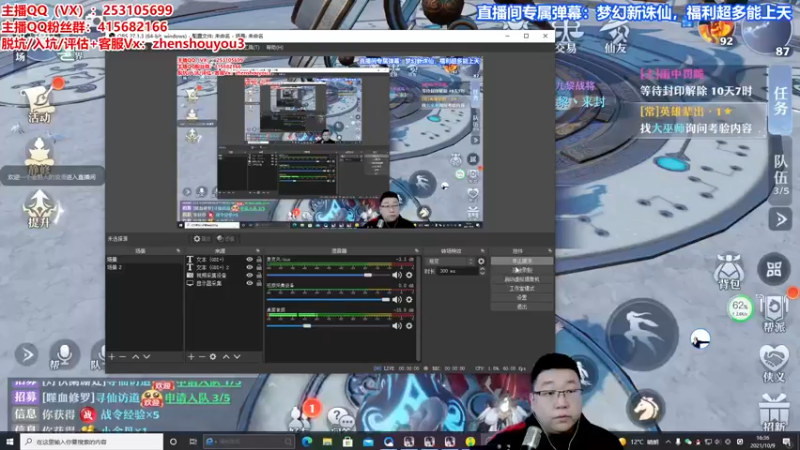Toggle lock on the first 文本 (GDI+) source
This screenshot has height=450, width=800.
point(259,259)
